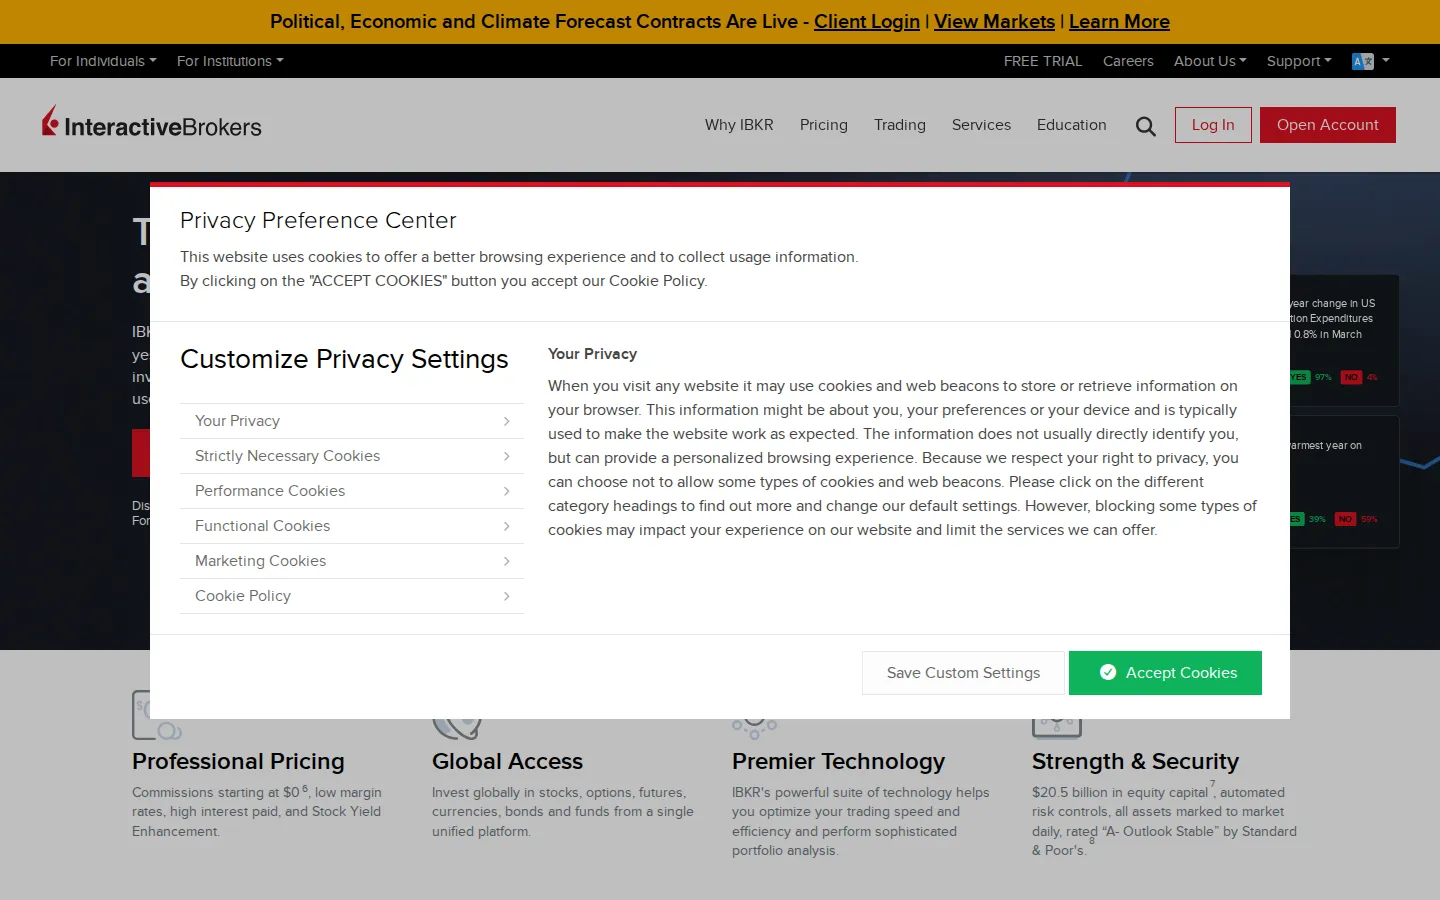Click the checkmark icon in Accept Cookies

[x=1108, y=673]
